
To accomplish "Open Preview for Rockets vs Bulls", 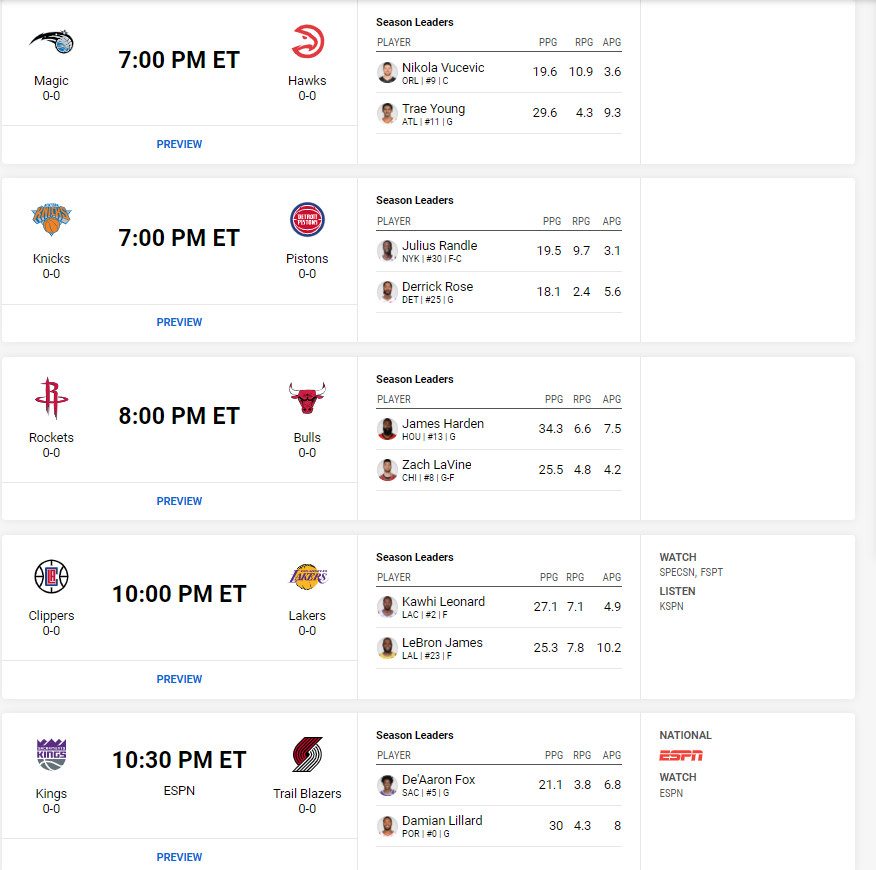I will (x=179, y=501).
